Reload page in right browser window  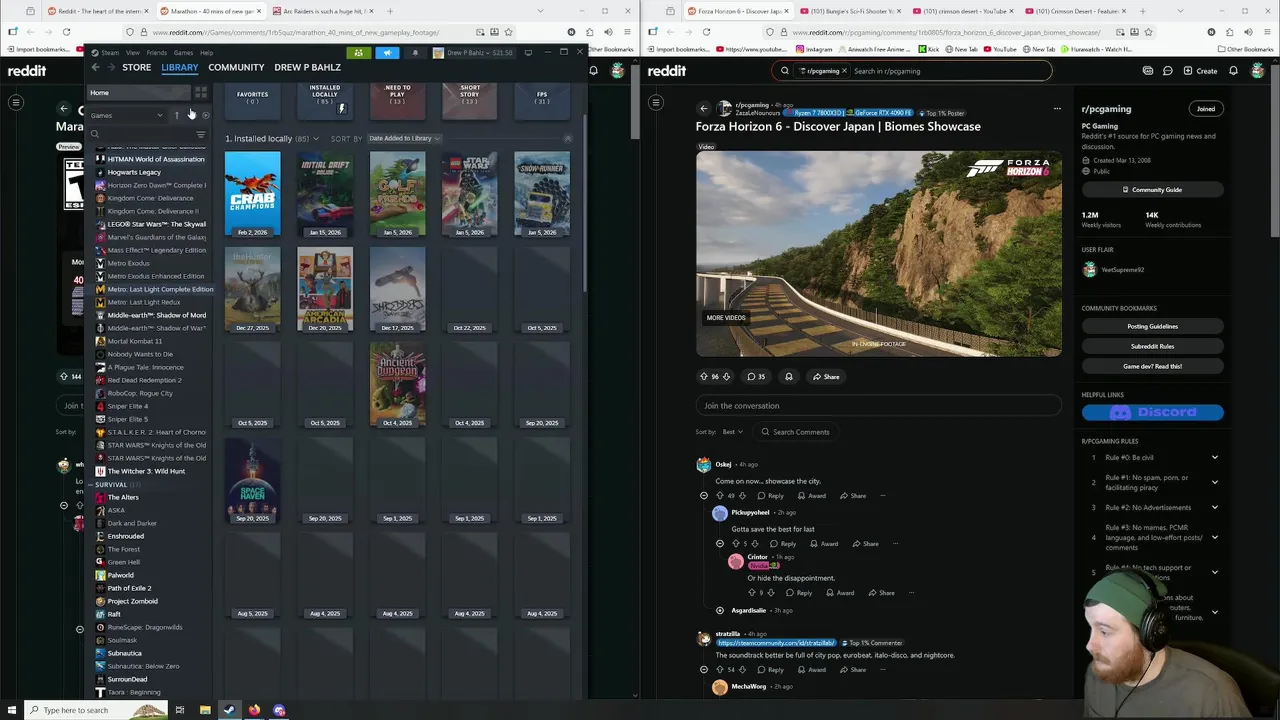coord(706,32)
